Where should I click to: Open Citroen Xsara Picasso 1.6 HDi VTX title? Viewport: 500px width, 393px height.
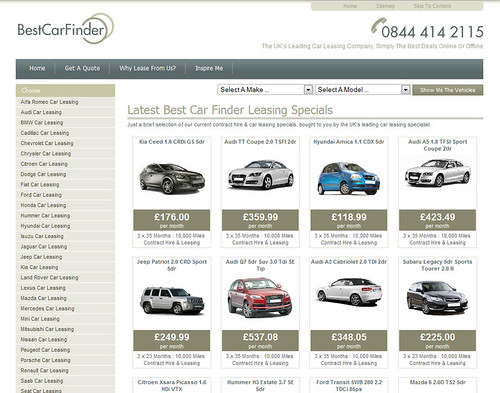click(x=172, y=386)
